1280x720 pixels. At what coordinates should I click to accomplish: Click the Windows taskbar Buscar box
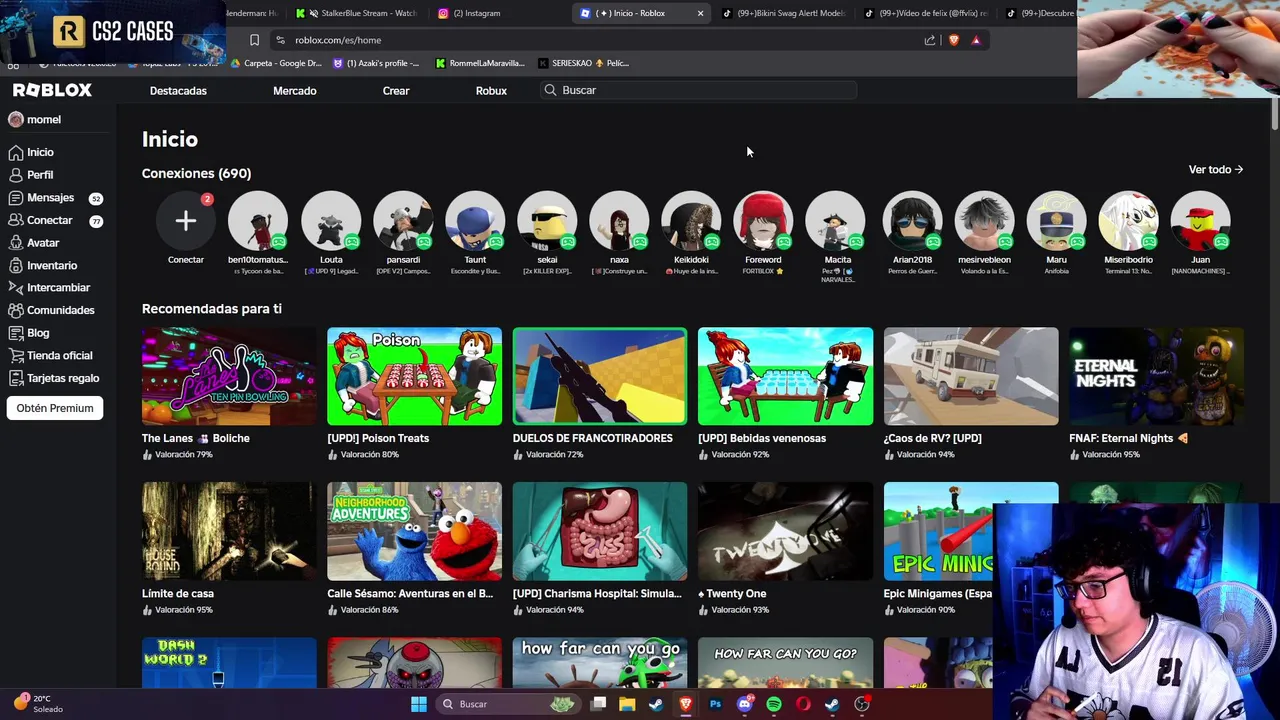pos(508,704)
